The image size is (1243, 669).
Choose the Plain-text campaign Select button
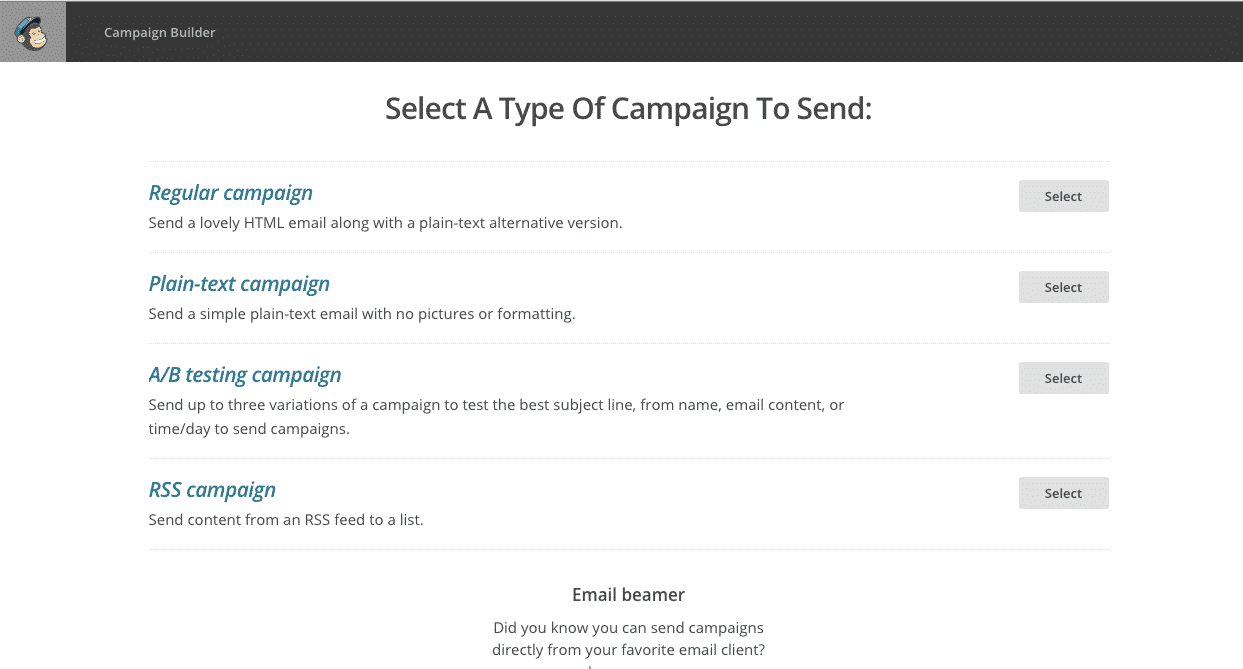(1063, 287)
